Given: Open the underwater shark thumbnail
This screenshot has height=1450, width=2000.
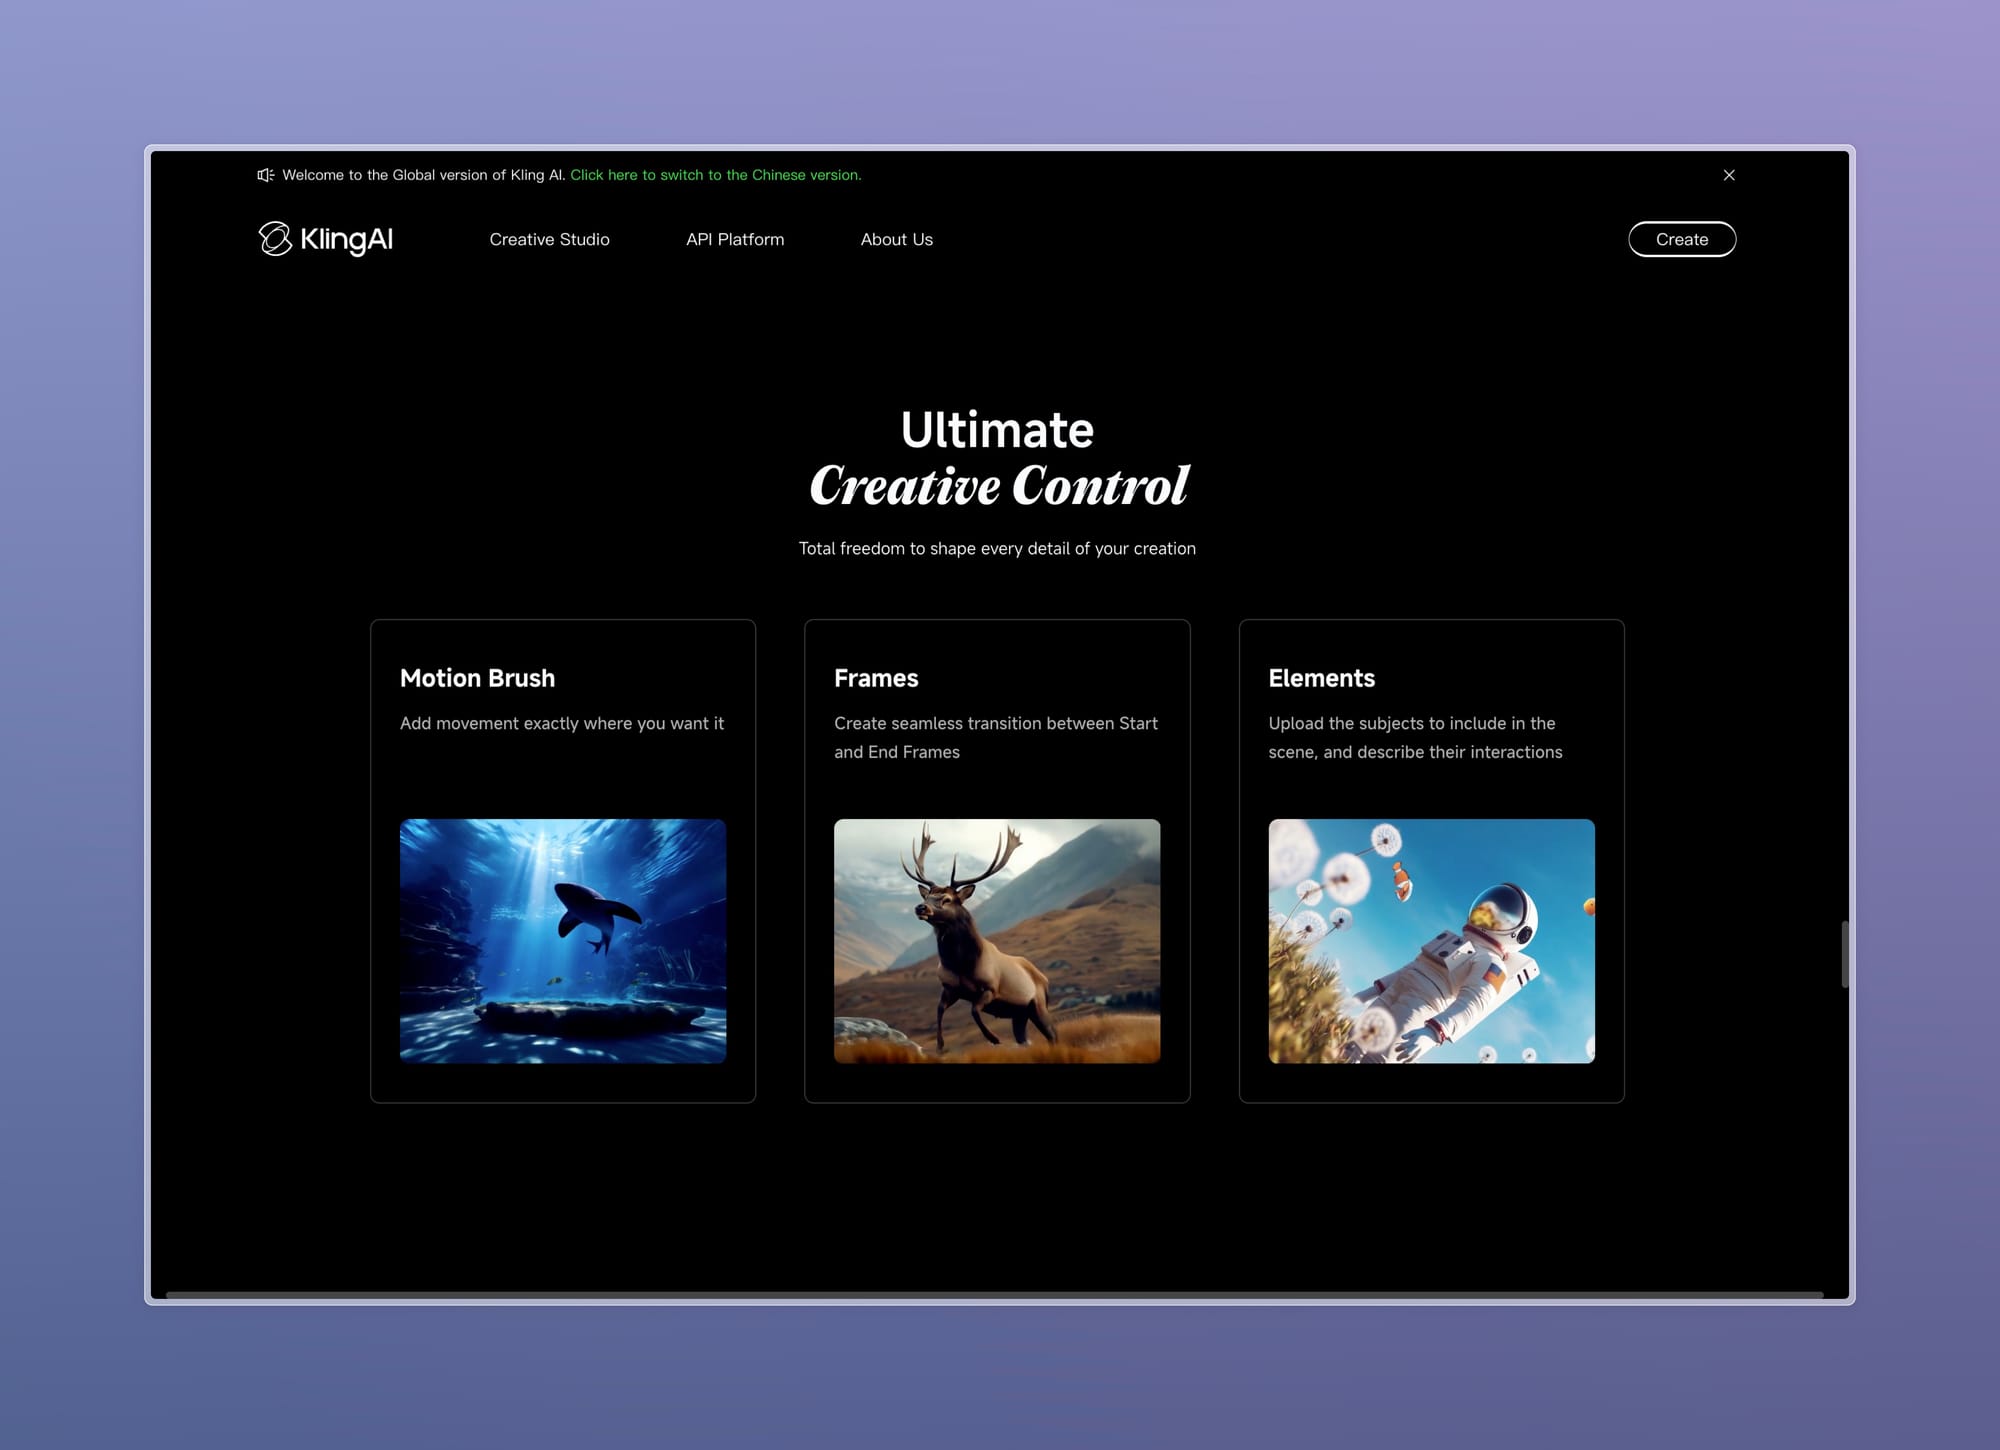Looking at the screenshot, I should (563, 940).
